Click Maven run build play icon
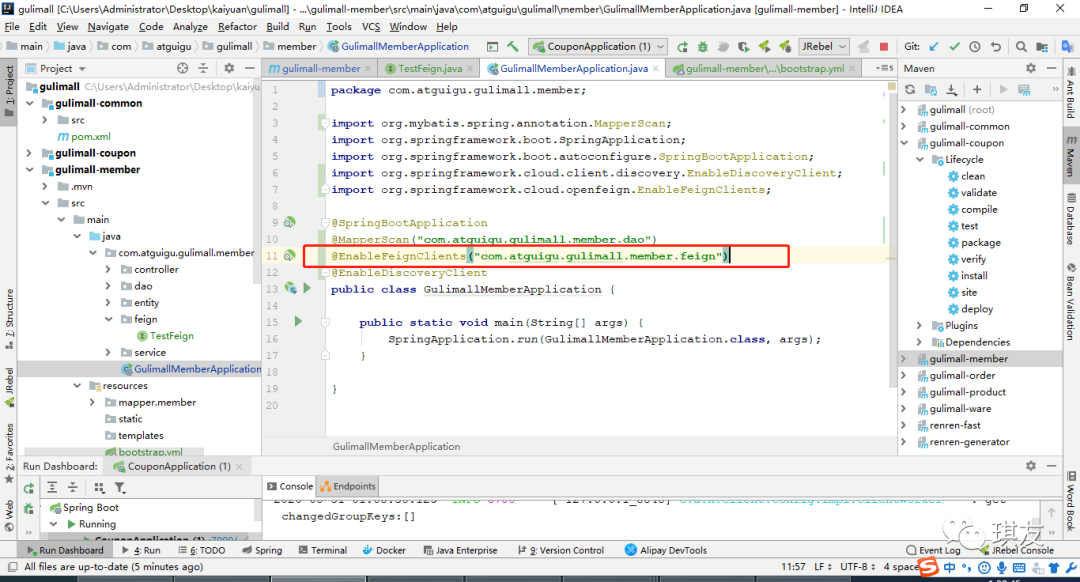Screen dimensions: 1080x582 [1003, 90]
